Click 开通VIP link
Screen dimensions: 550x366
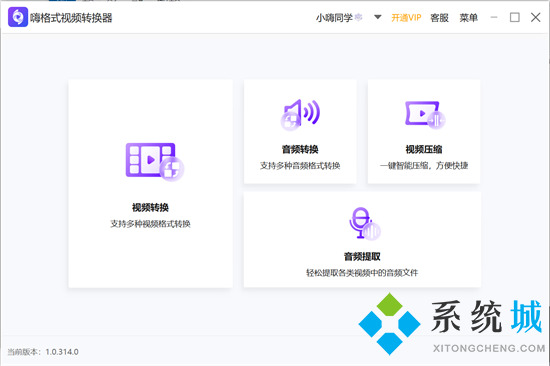pyautogui.click(x=406, y=18)
